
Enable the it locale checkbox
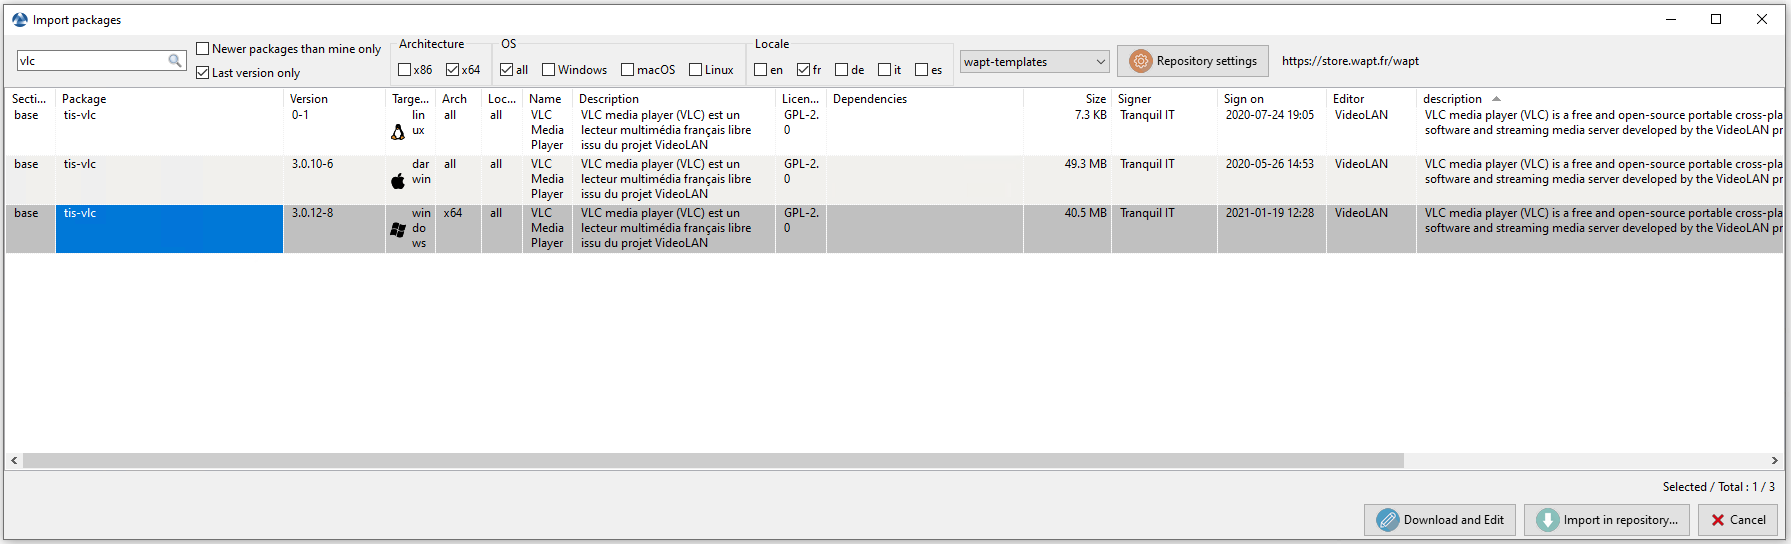[x=885, y=70]
